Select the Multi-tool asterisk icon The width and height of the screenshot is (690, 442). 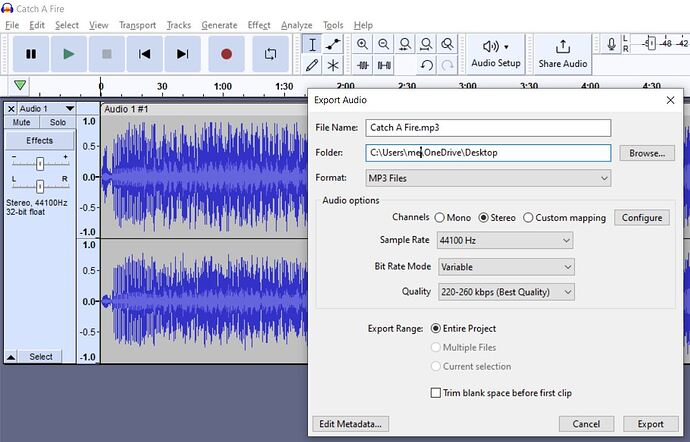click(x=333, y=66)
